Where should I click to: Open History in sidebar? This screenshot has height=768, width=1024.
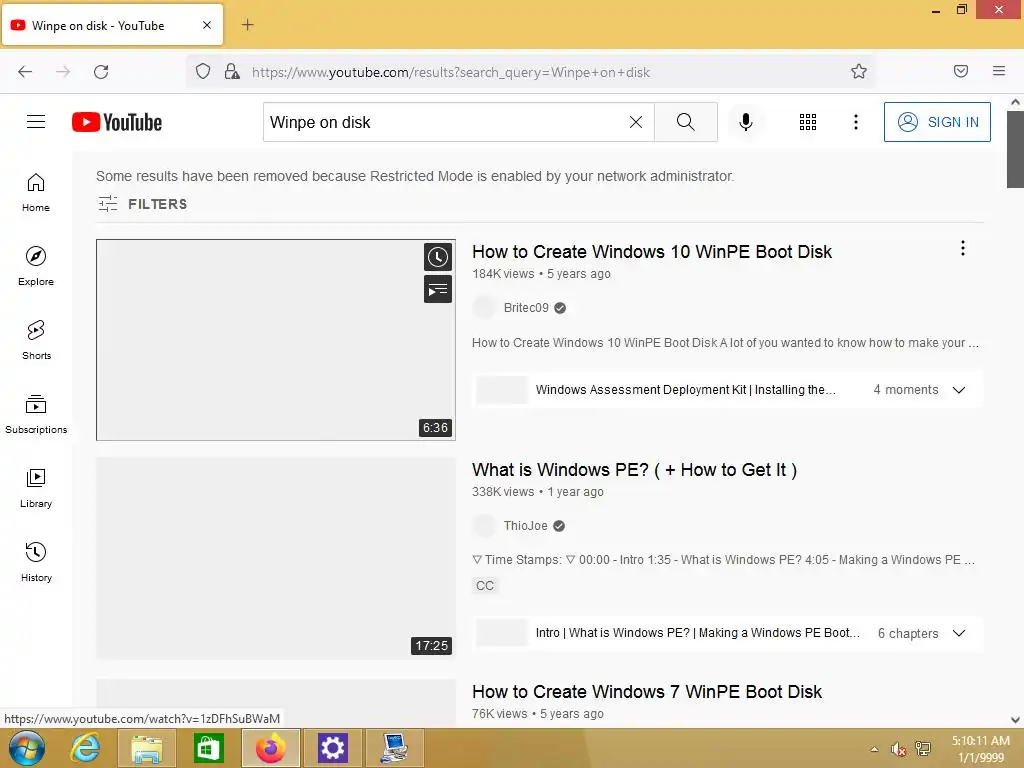[36, 562]
